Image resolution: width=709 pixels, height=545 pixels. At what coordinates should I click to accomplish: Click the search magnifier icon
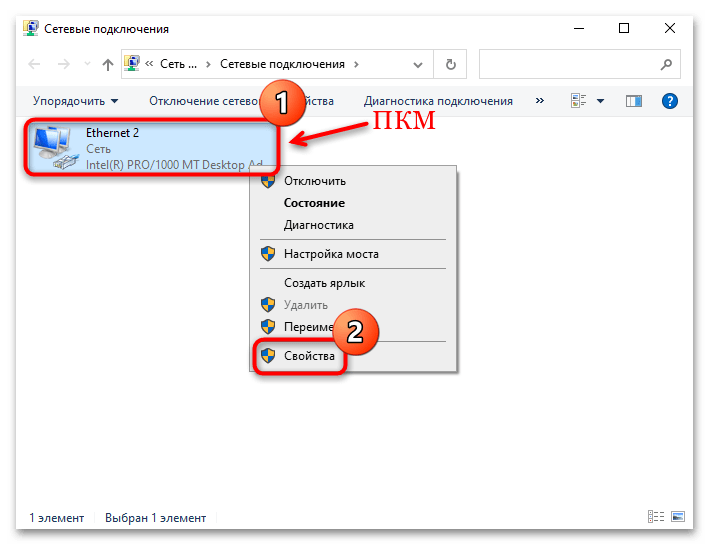coord(666,64)
